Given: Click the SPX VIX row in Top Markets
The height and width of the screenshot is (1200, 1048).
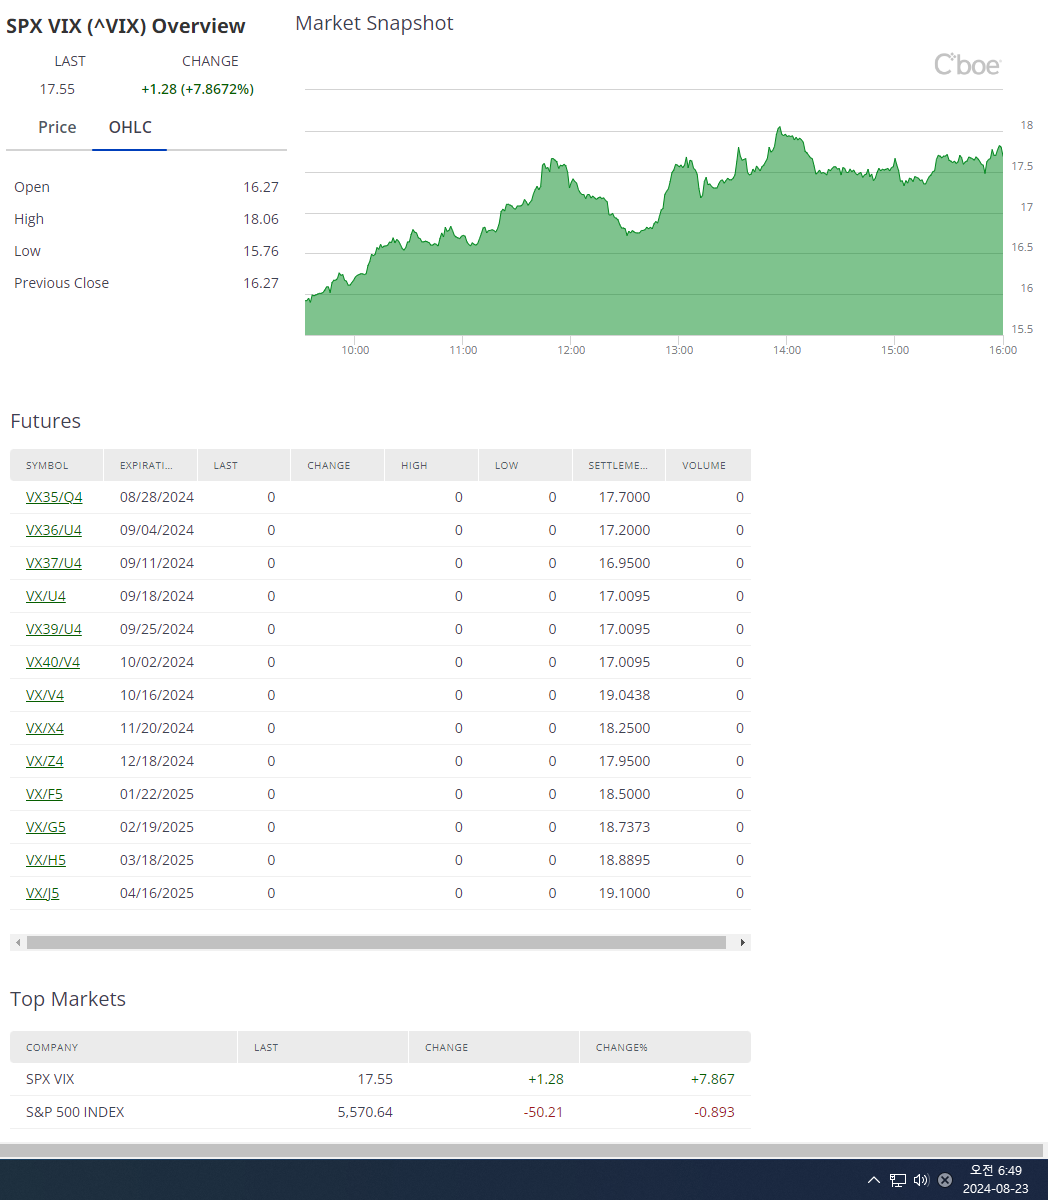Looking at the screenshot, I should (x=380, y=1079).
